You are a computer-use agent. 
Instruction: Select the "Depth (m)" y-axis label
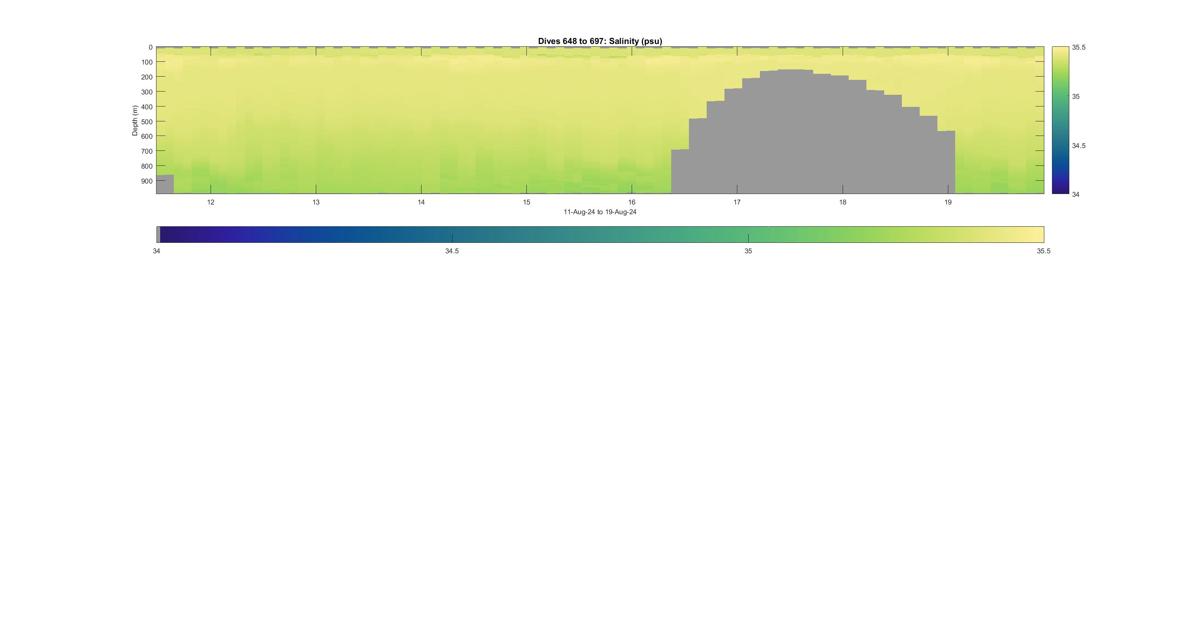click(135, 120)
